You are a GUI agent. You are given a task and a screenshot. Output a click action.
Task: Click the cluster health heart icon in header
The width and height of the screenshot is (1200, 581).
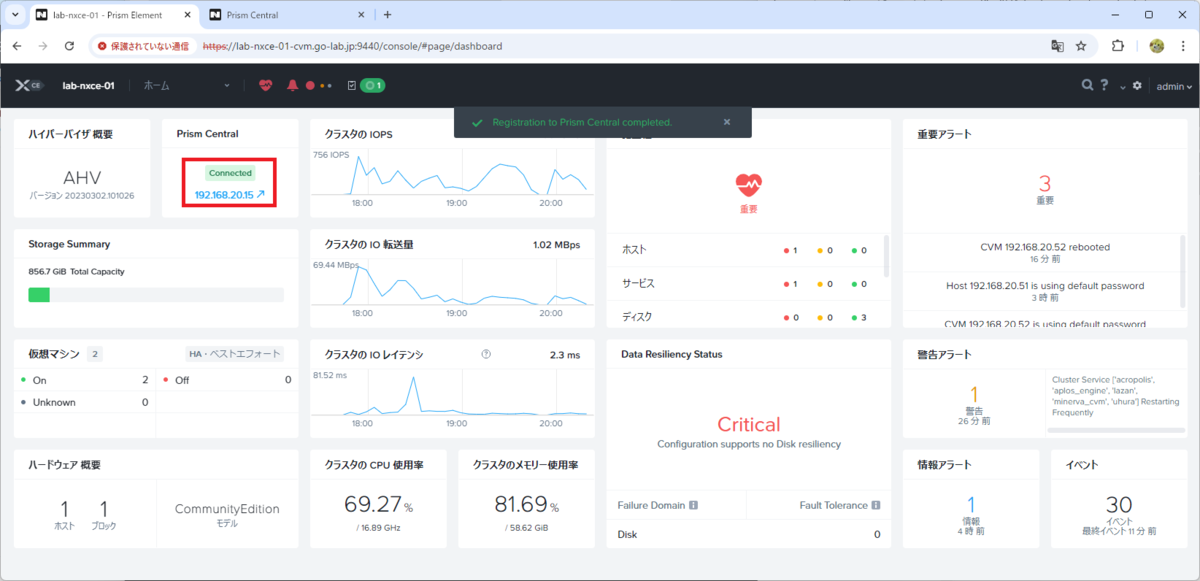click(265, 86)
